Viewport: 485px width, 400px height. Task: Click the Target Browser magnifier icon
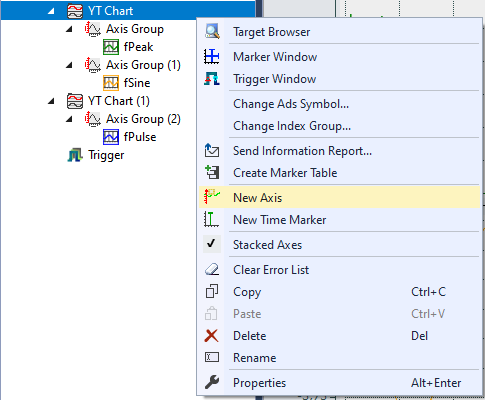[x=212, y=31]
